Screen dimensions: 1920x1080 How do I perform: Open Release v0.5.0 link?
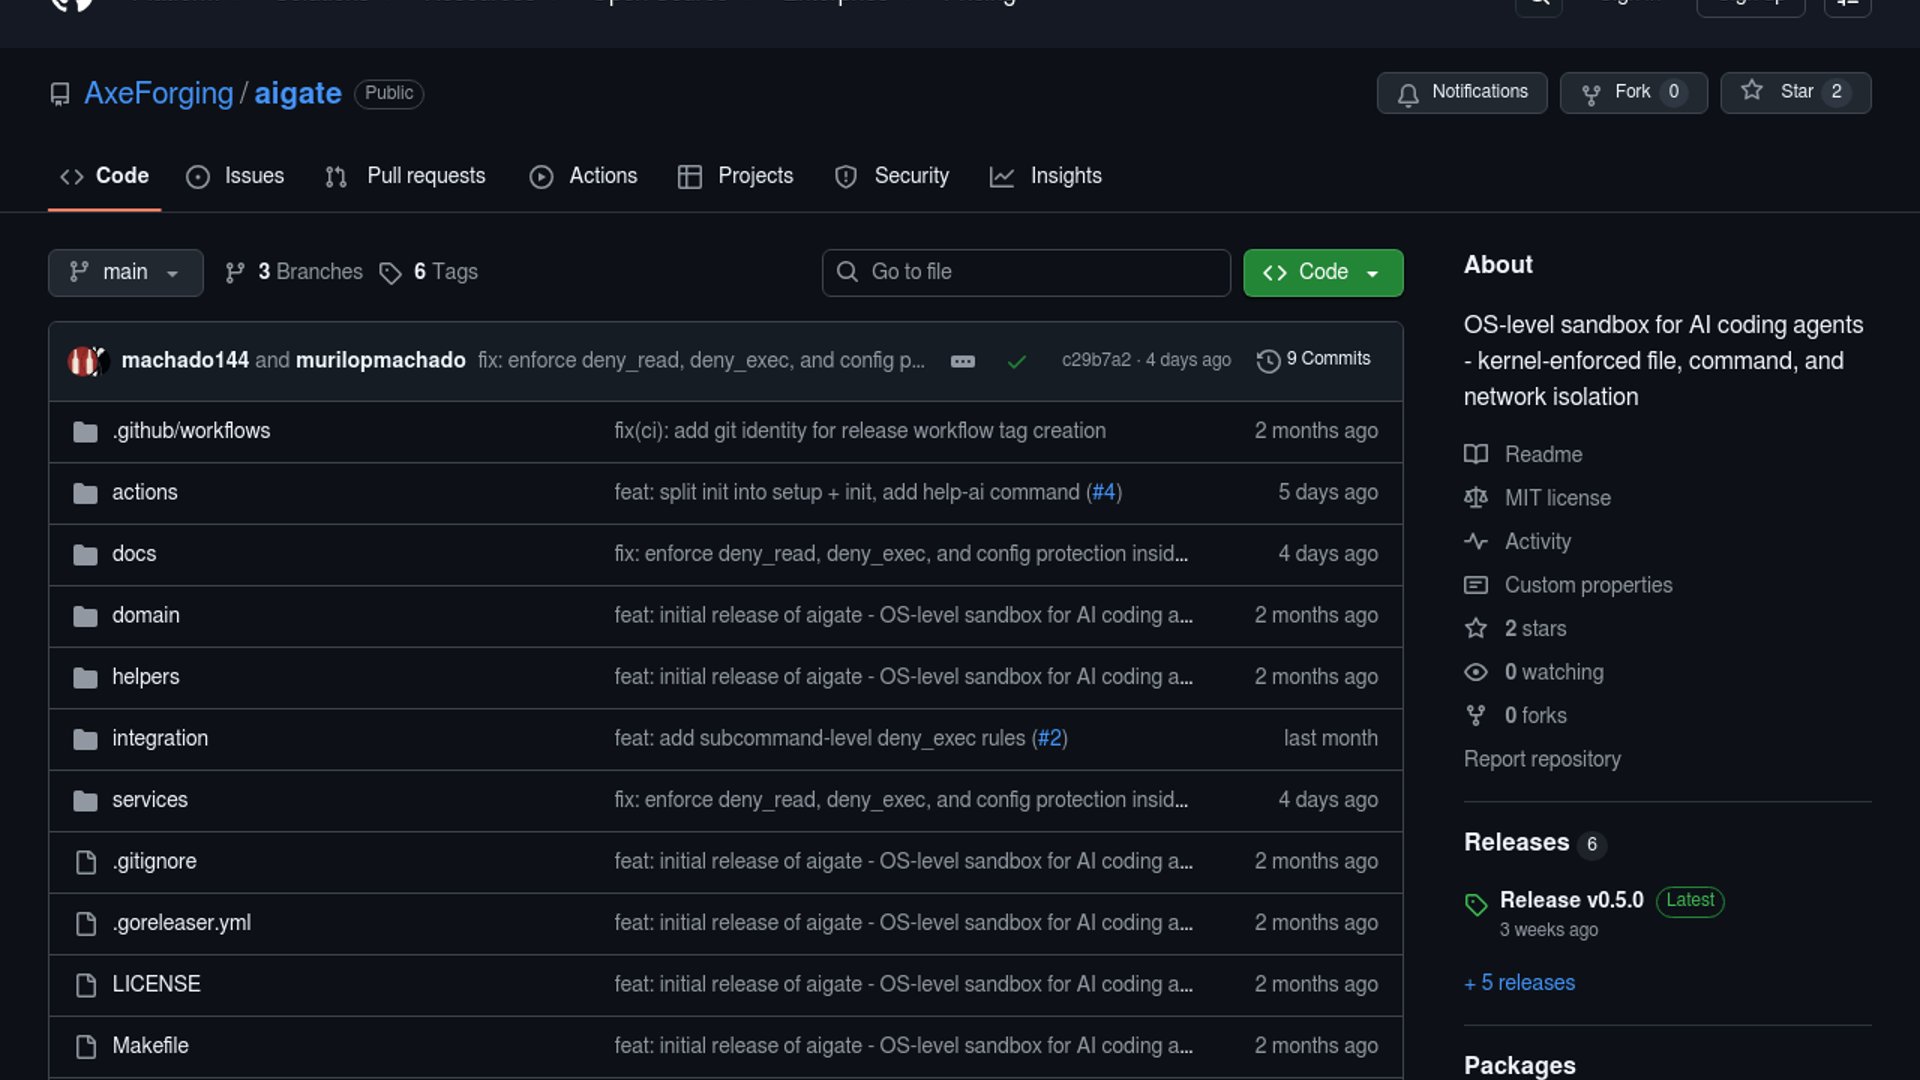(x=1571, y=900)
